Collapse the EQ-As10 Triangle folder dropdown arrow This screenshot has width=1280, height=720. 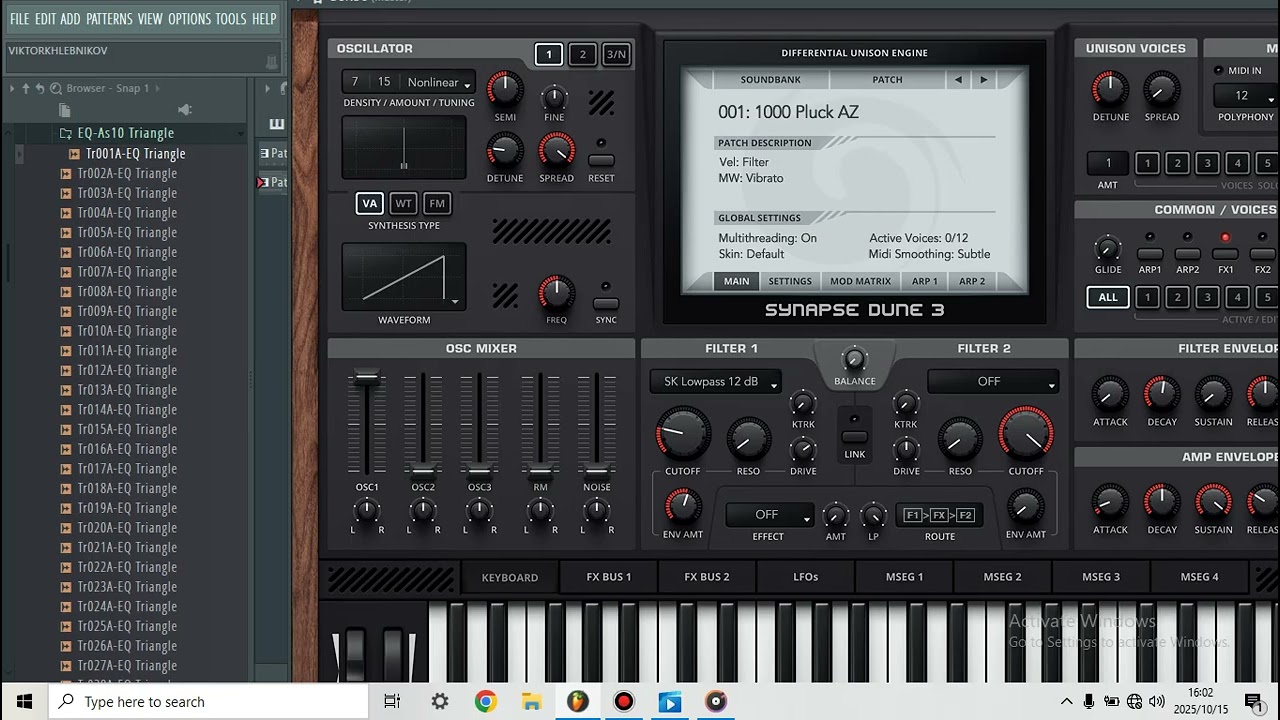[241, 133]
